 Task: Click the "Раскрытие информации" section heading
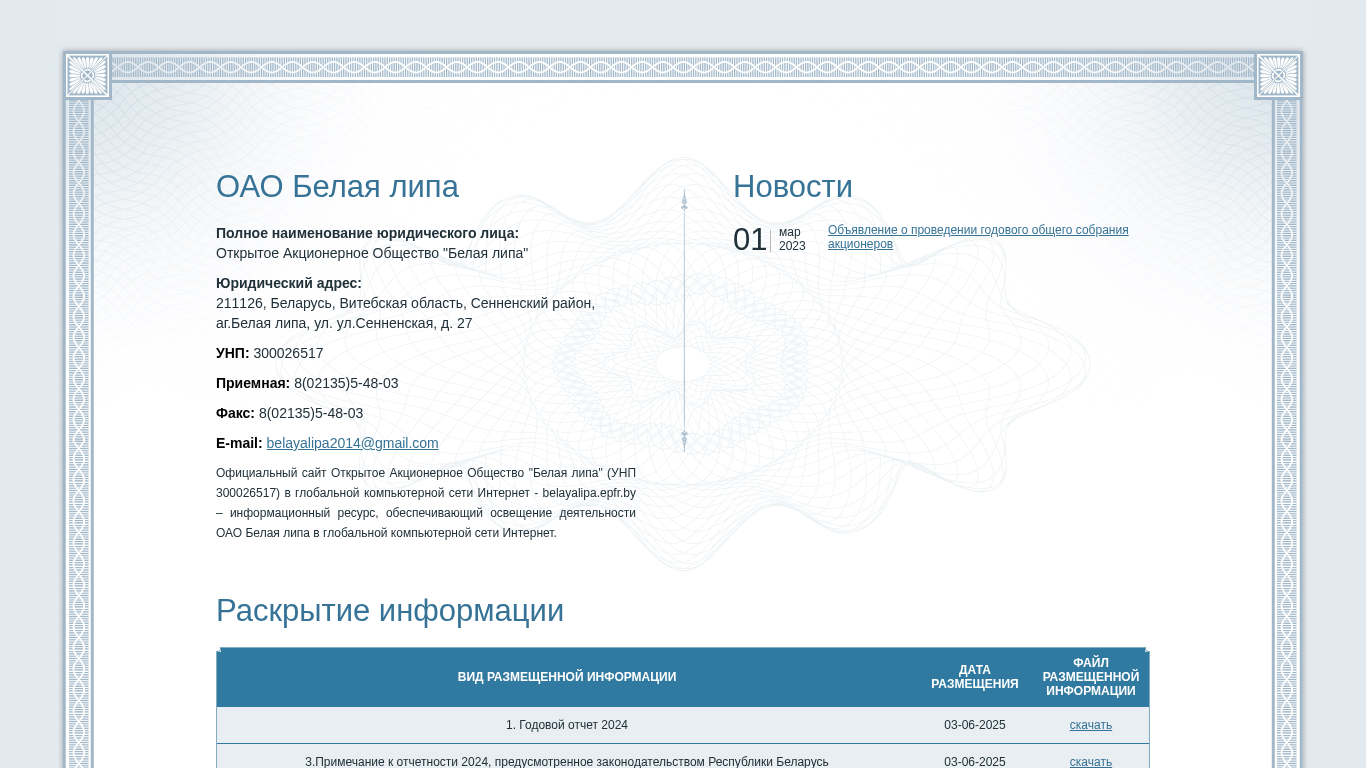(x=390, y=610)
